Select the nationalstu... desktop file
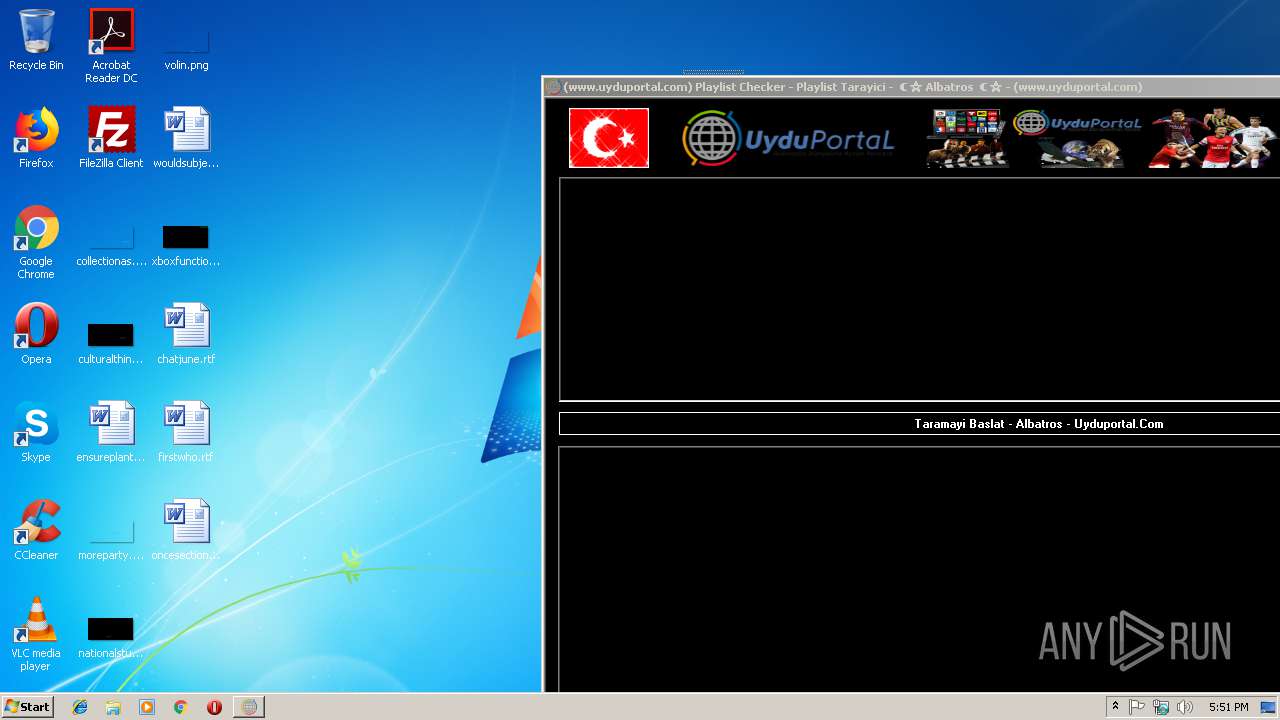 click(x=111, y=638)
